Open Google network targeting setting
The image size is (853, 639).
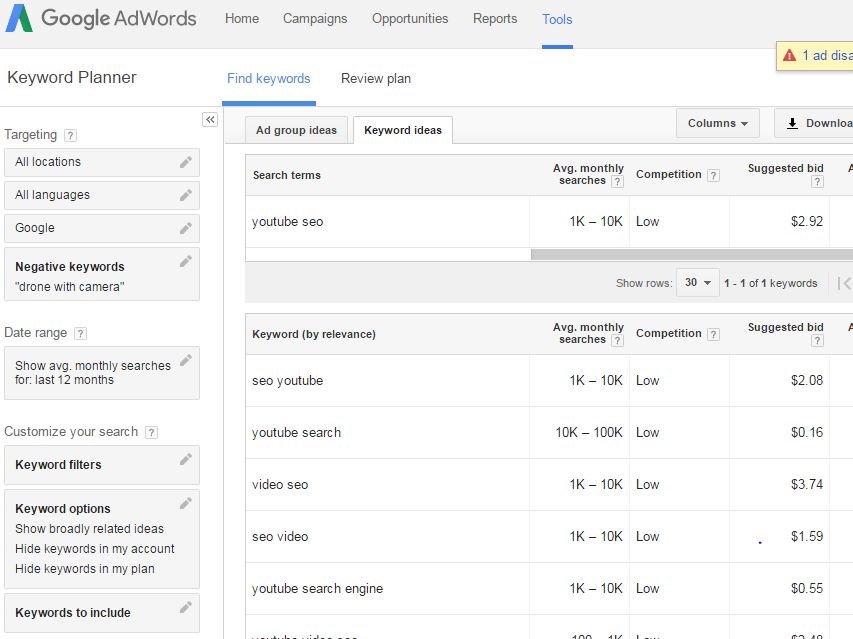(102, 228)
